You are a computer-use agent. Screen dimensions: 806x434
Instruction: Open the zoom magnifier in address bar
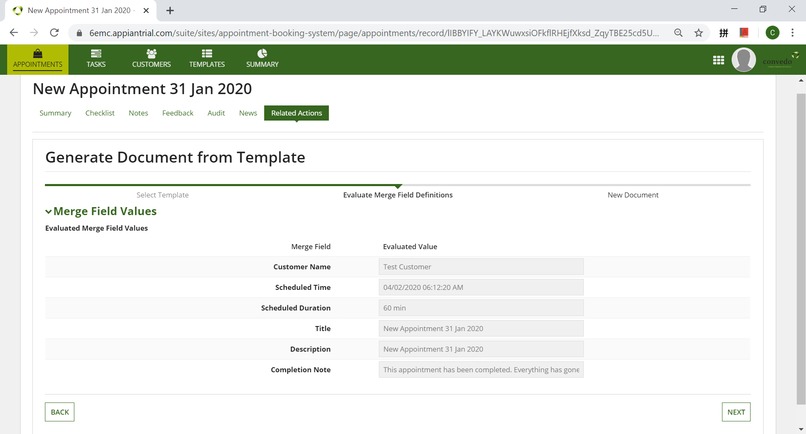tap(679, 33)
